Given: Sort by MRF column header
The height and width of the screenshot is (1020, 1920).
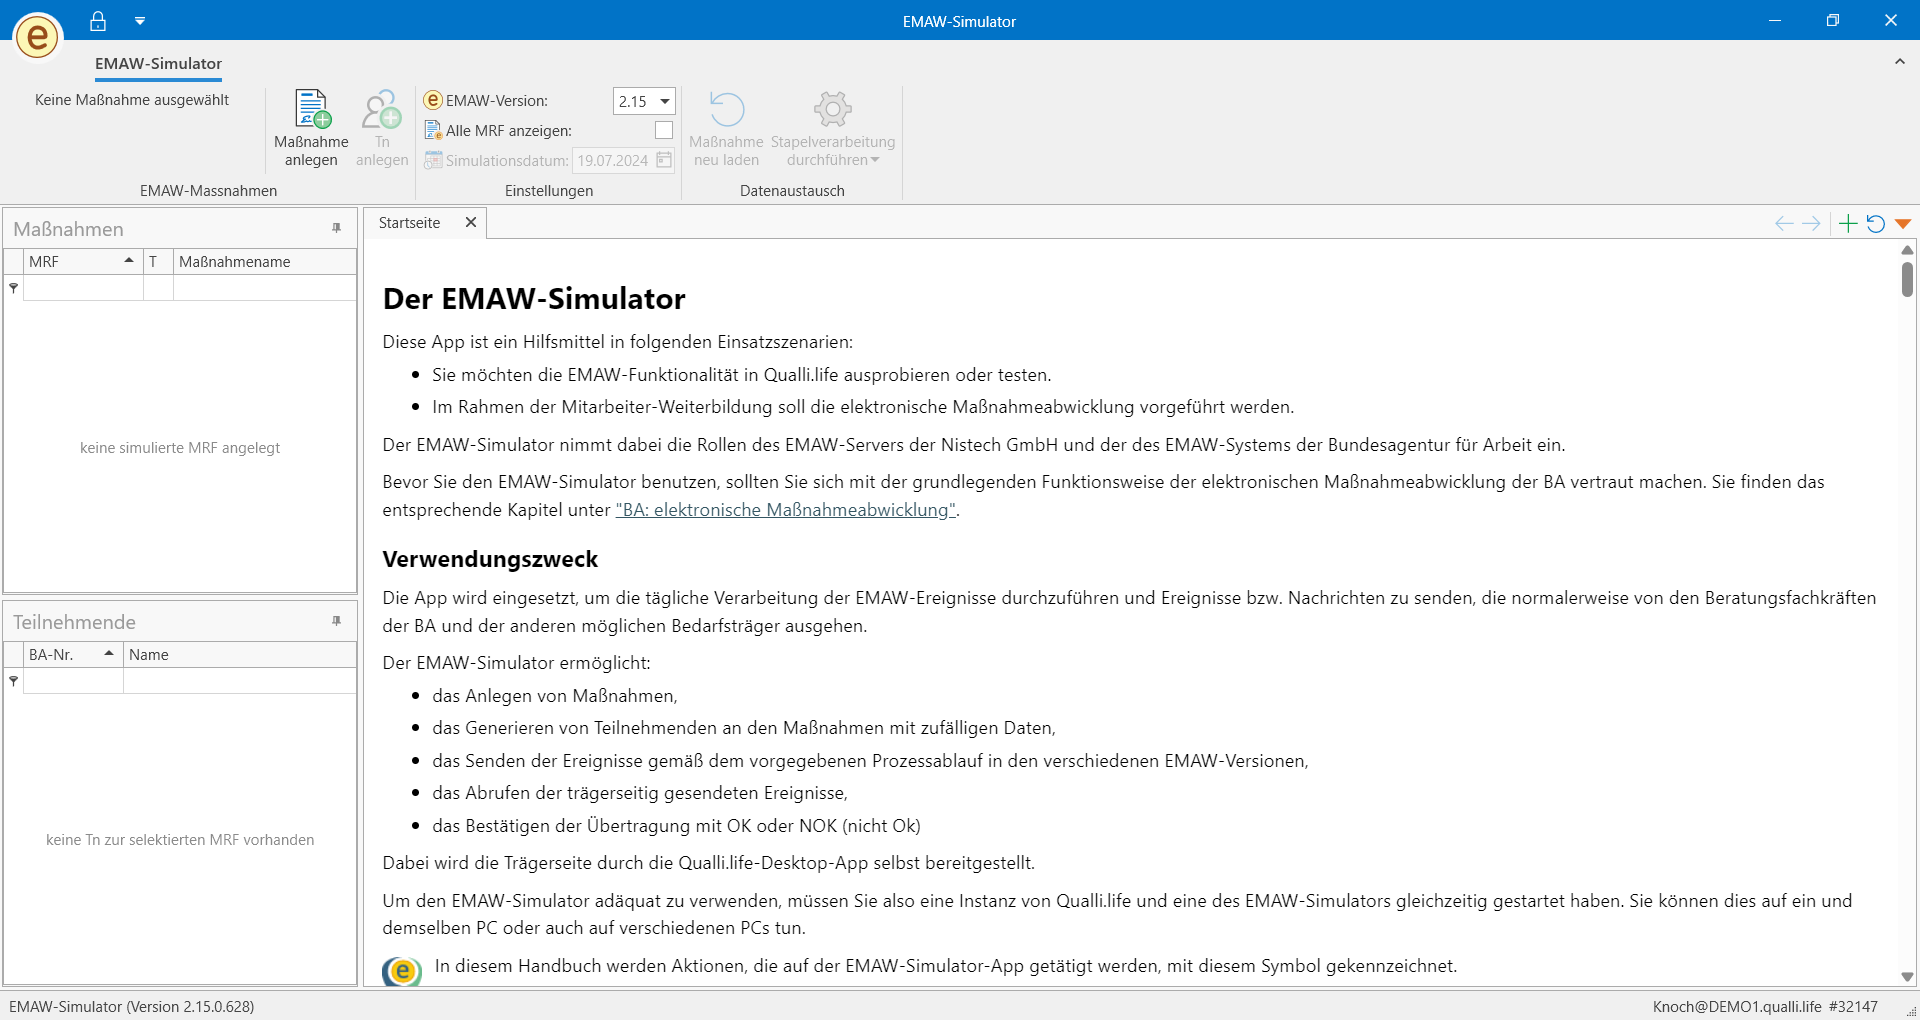Looking at the screenshot, I should coord(83,262).
